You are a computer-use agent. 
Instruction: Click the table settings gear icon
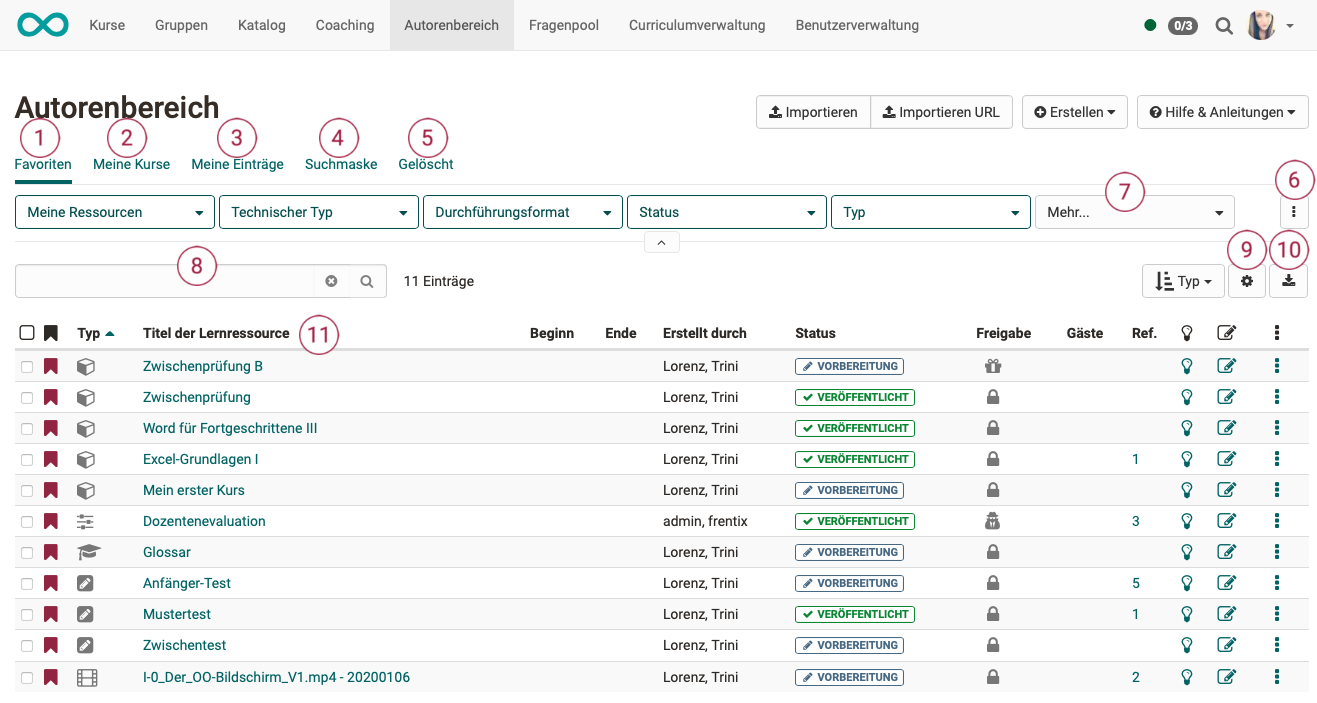point(1247,282)
